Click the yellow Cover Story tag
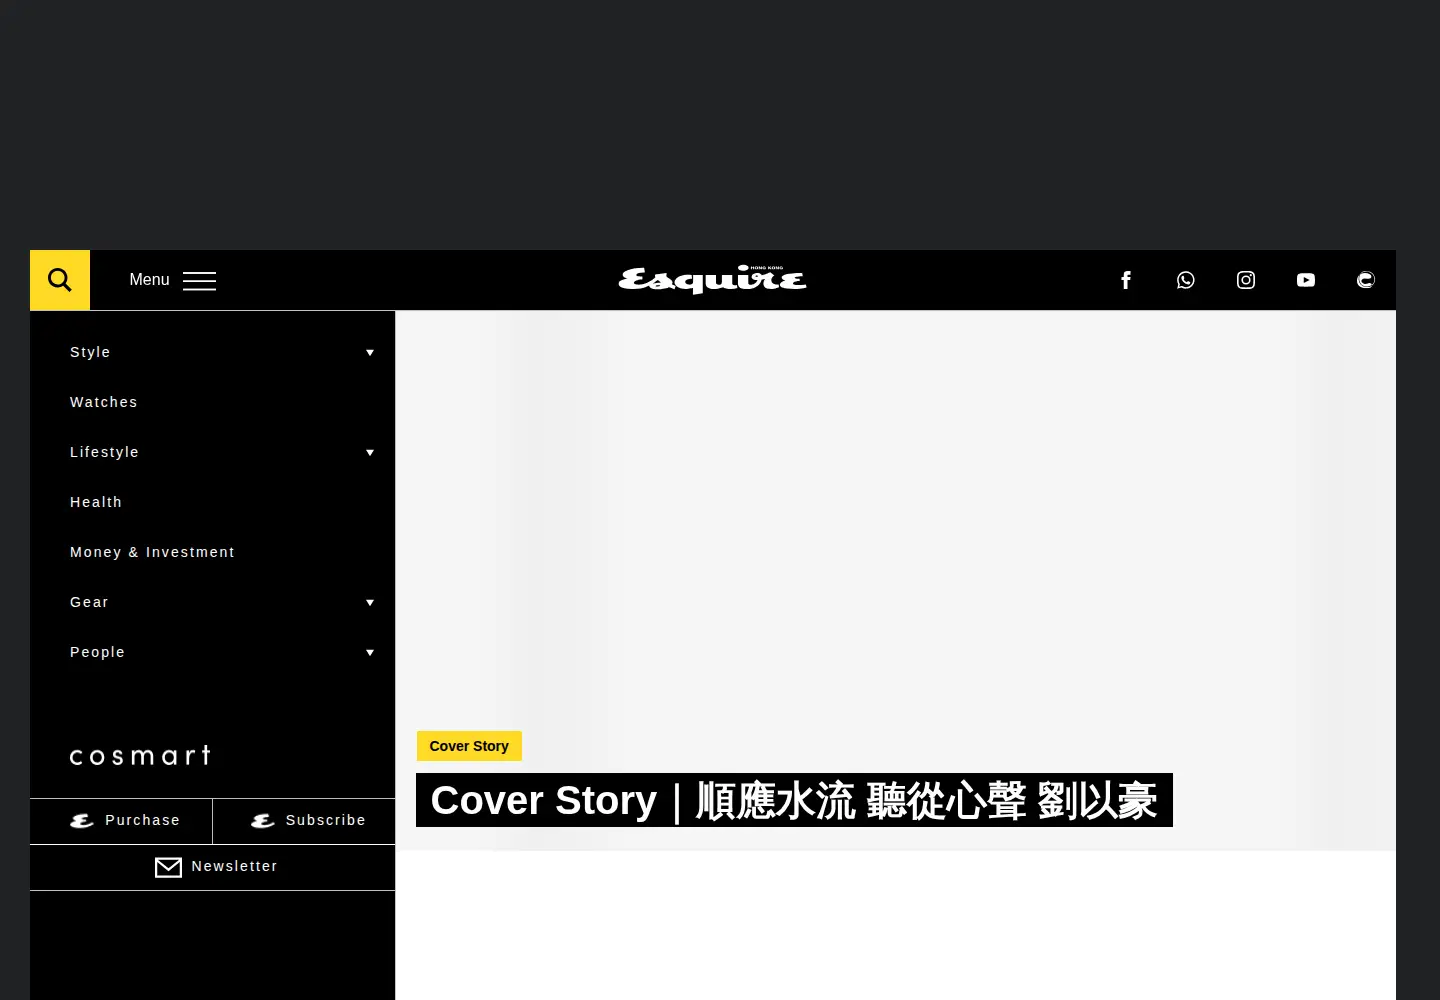1440x1000 pixels. coord(469,746)
